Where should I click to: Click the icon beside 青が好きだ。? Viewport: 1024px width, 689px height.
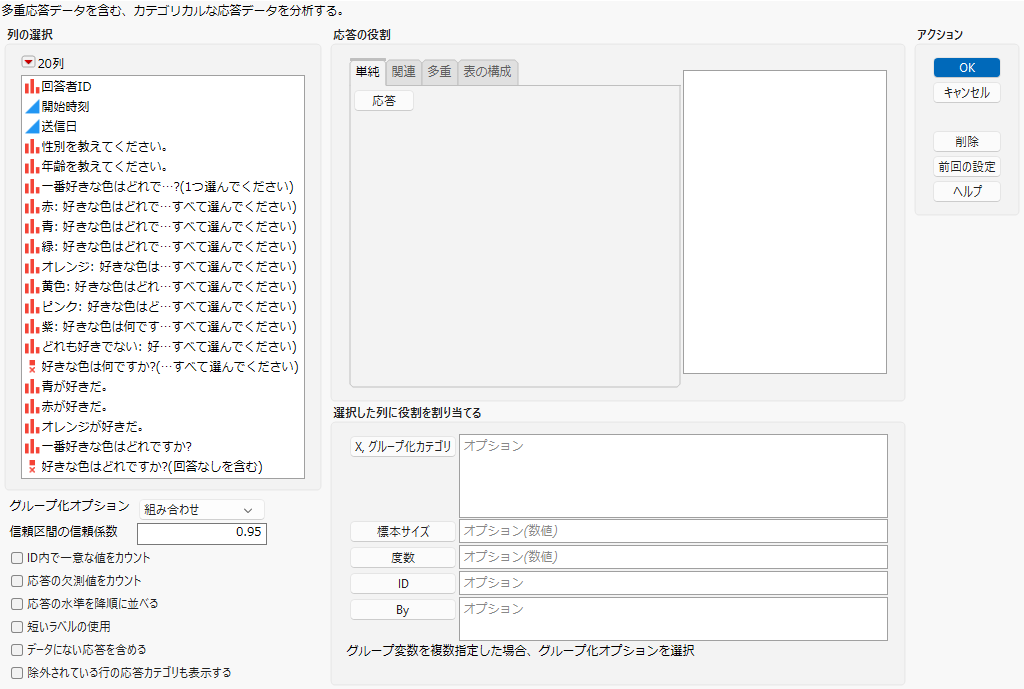[31, 387]
